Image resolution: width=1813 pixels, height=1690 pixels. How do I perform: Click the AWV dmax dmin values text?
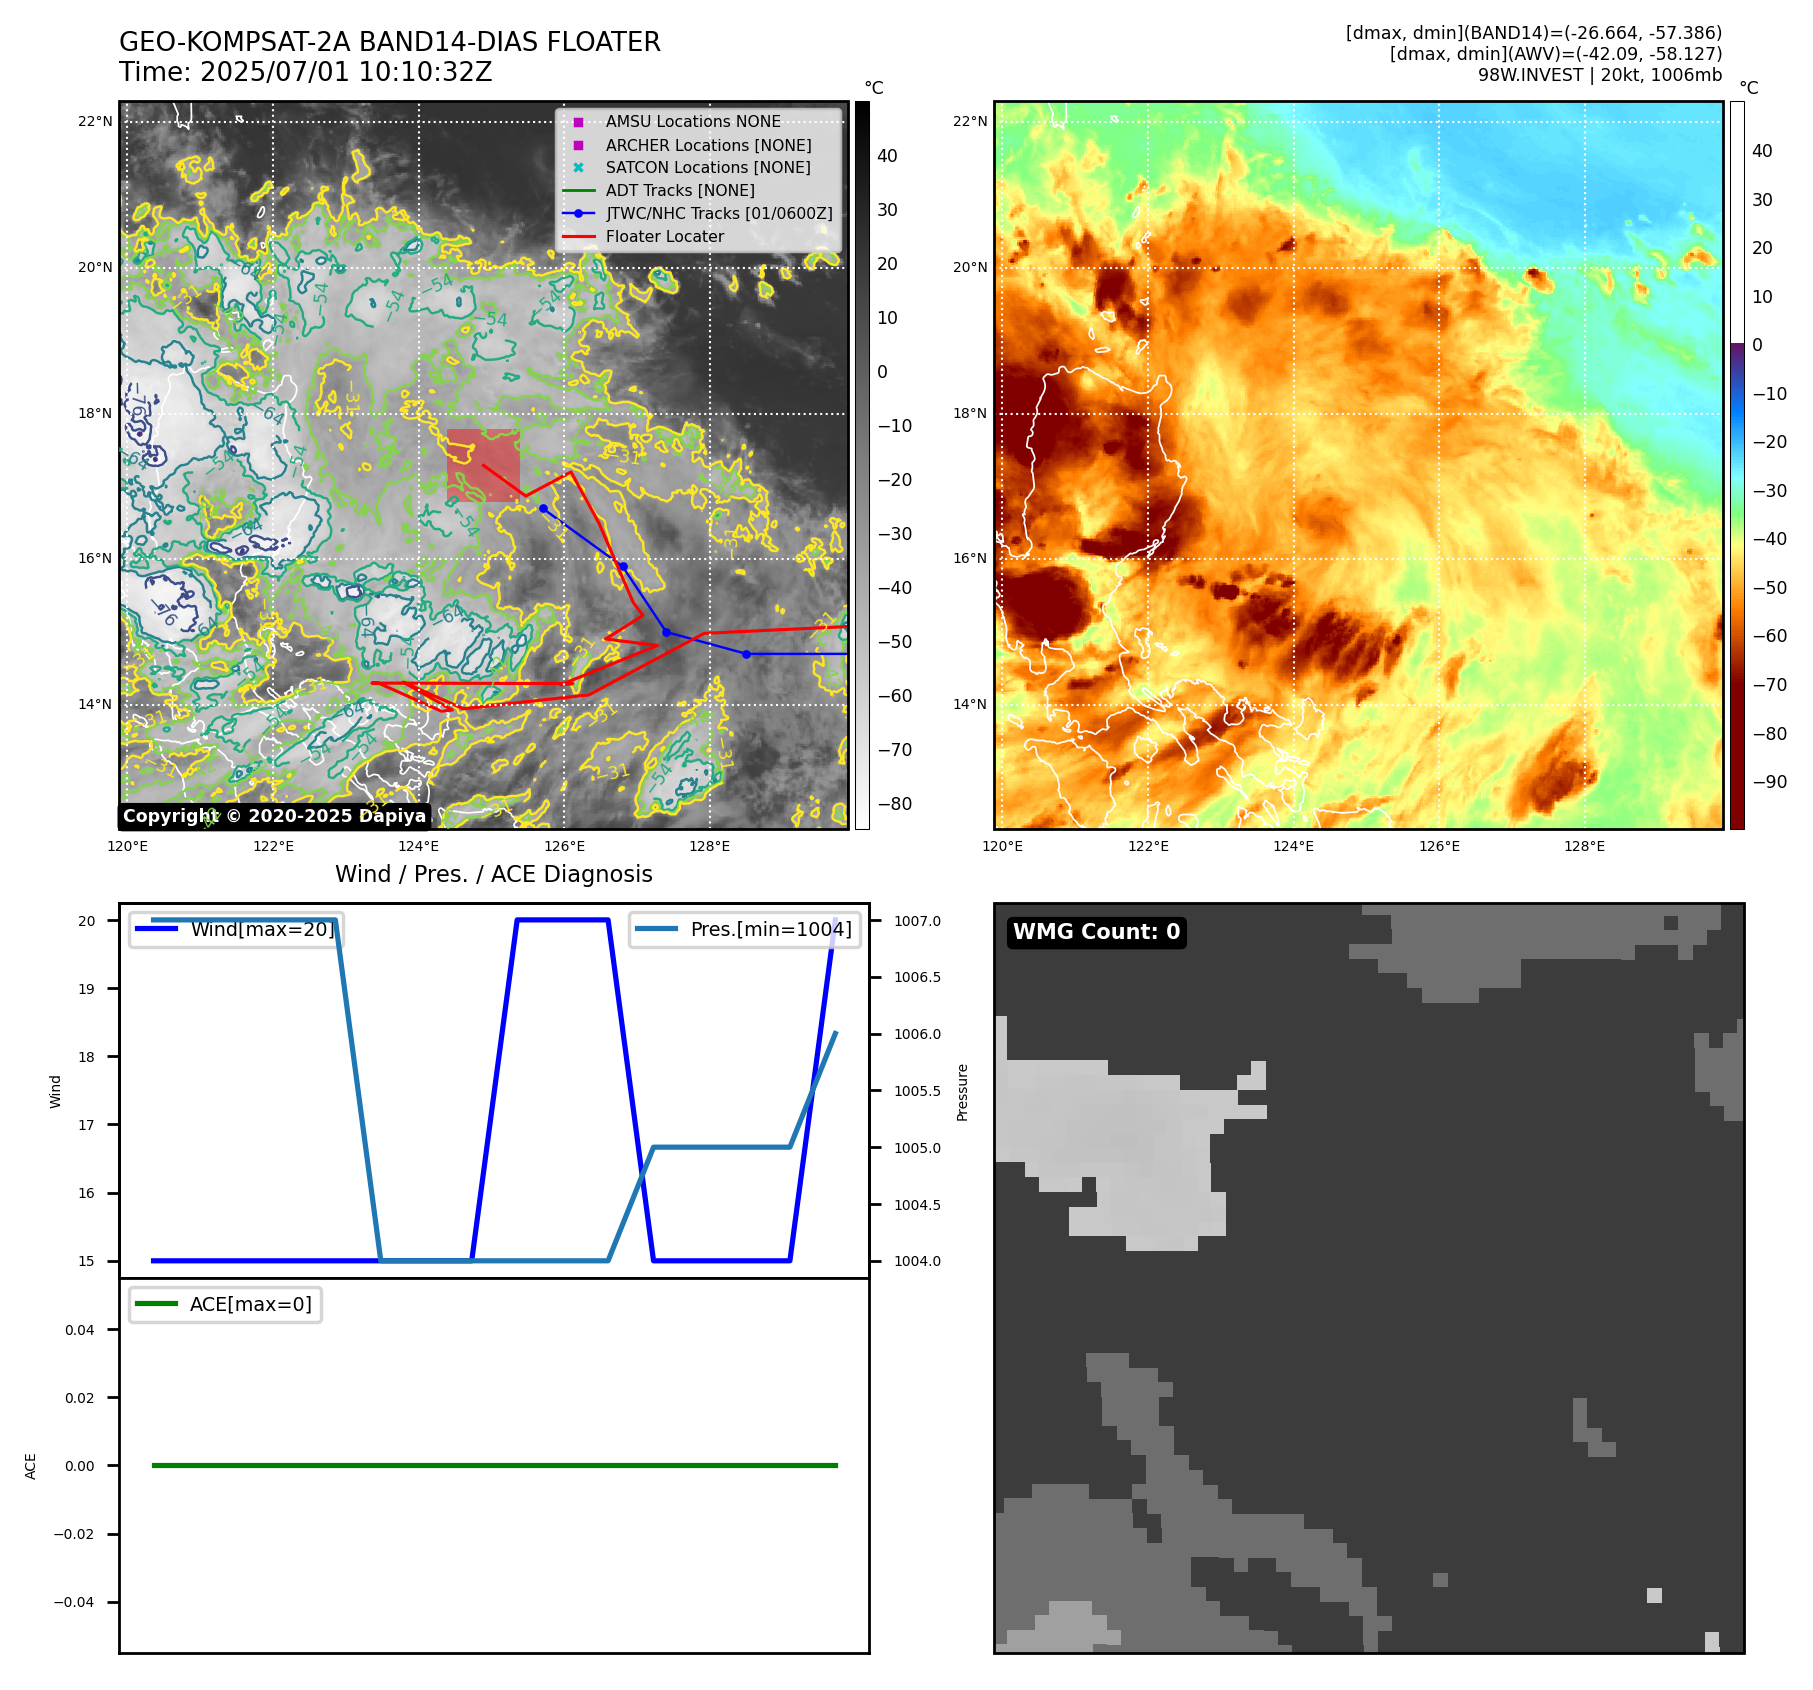(1556, 54)
